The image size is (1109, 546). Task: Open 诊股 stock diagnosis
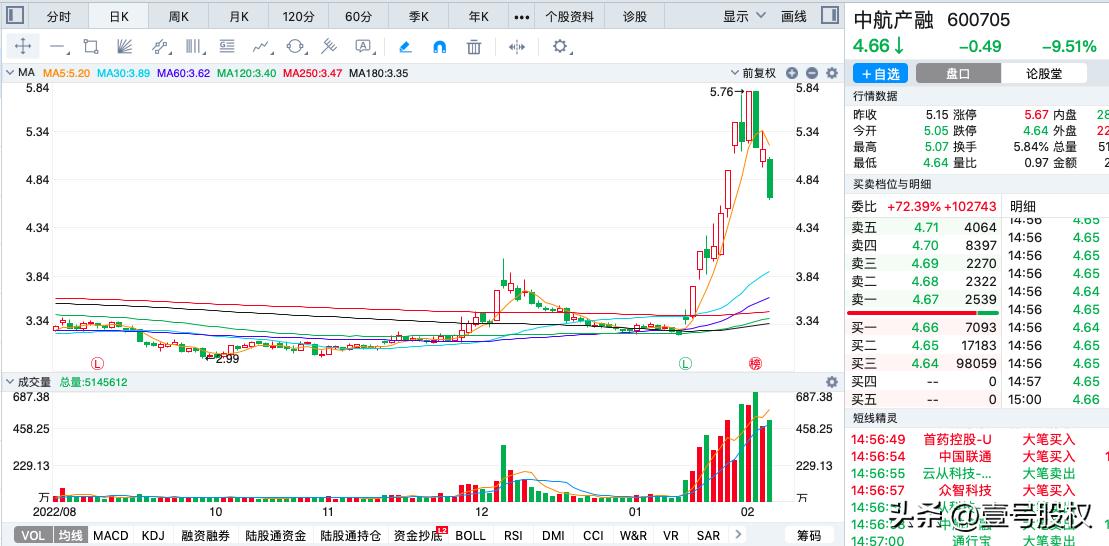pos(634,16)
